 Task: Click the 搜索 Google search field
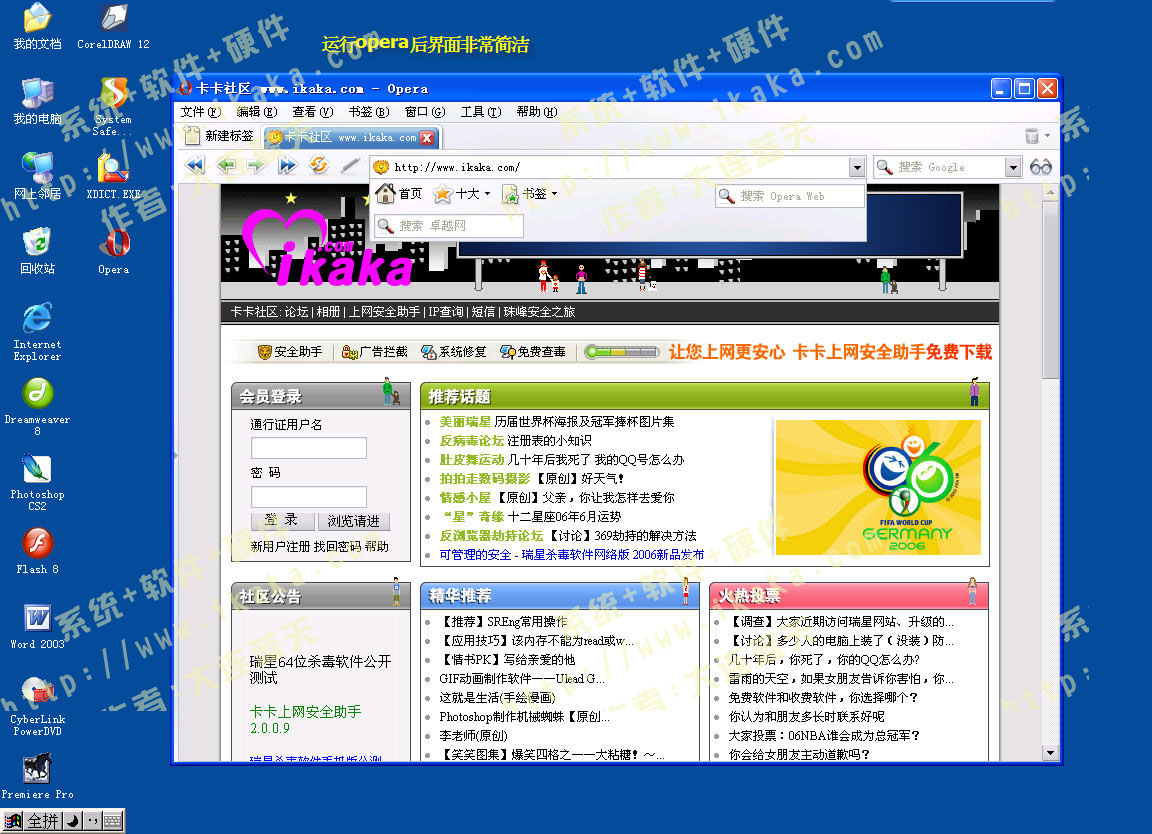[x=940, y=168]
